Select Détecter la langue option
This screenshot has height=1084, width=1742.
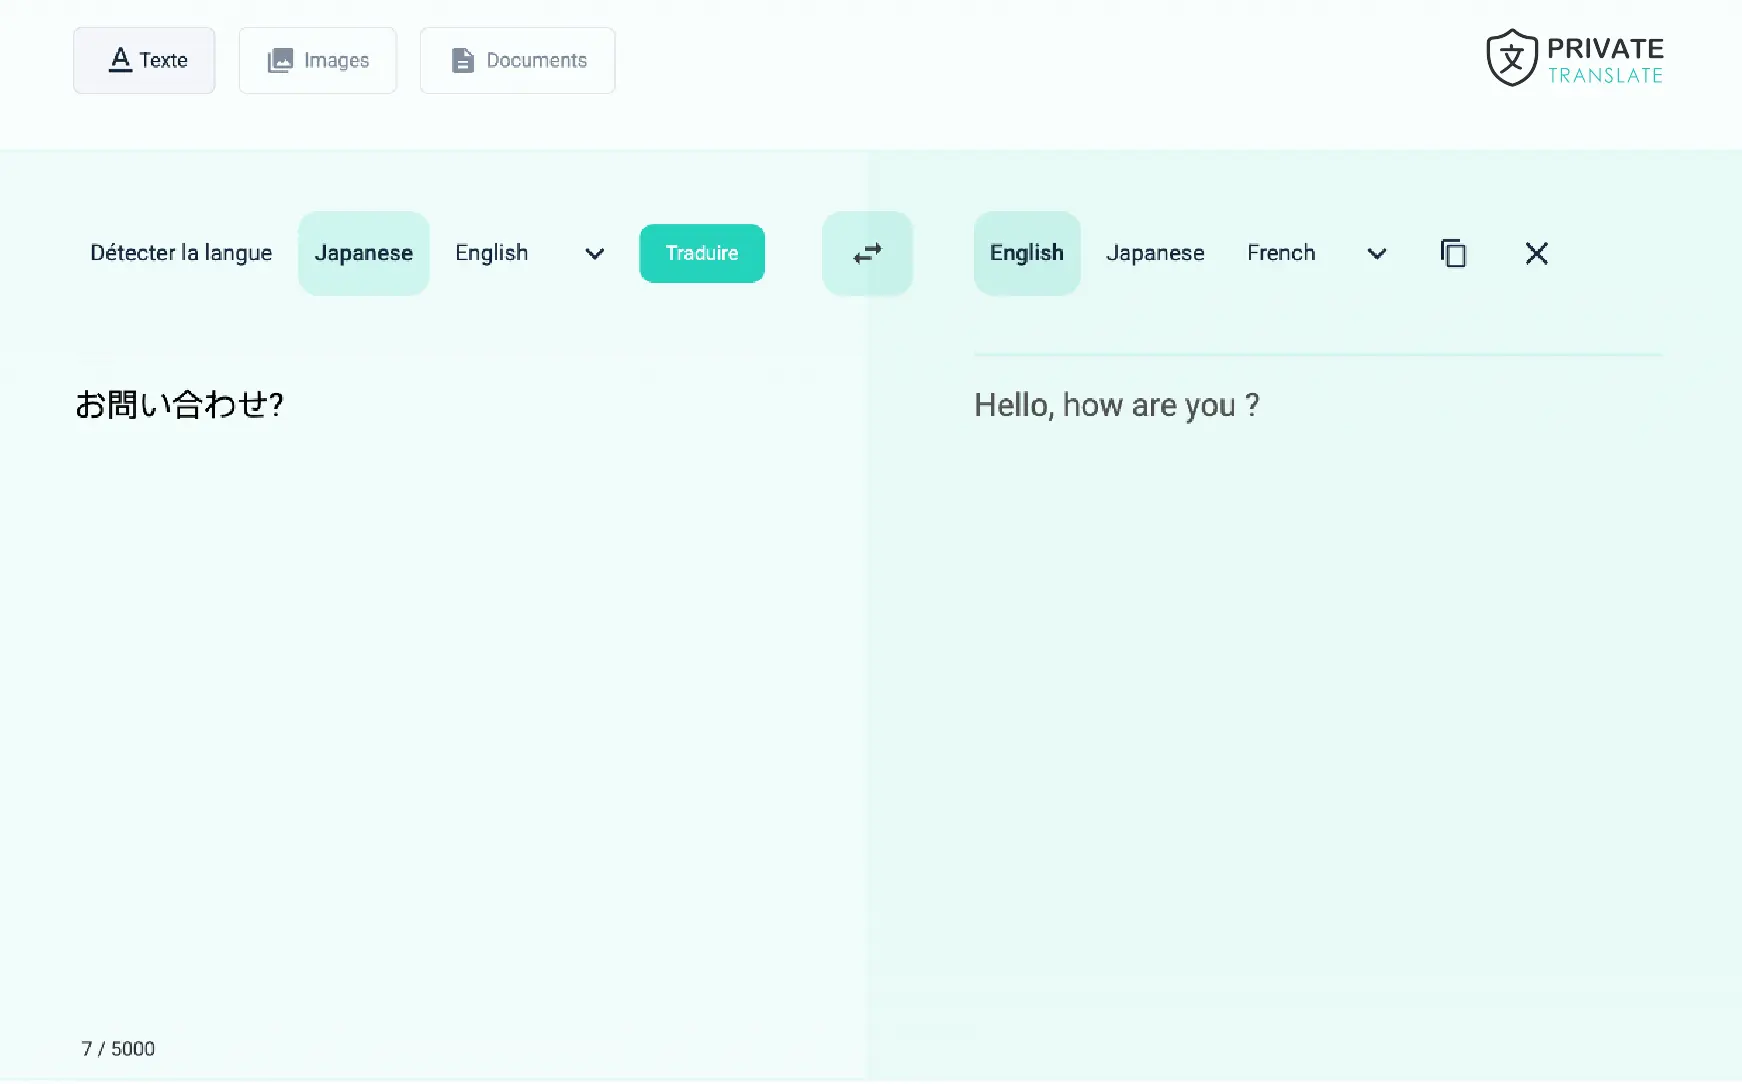(181, 253)
